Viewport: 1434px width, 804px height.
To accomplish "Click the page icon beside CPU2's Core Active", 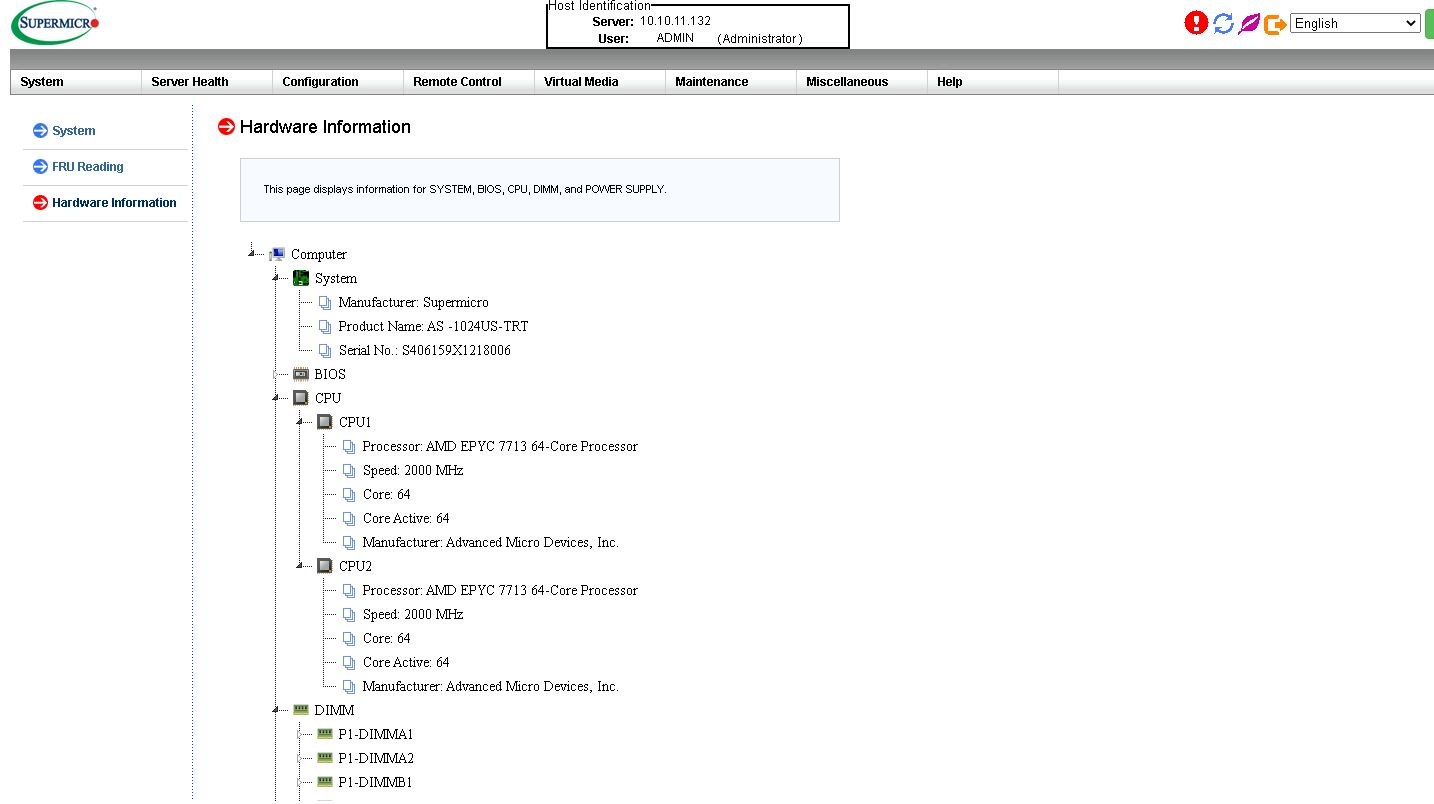I will (x=349, y=662).
